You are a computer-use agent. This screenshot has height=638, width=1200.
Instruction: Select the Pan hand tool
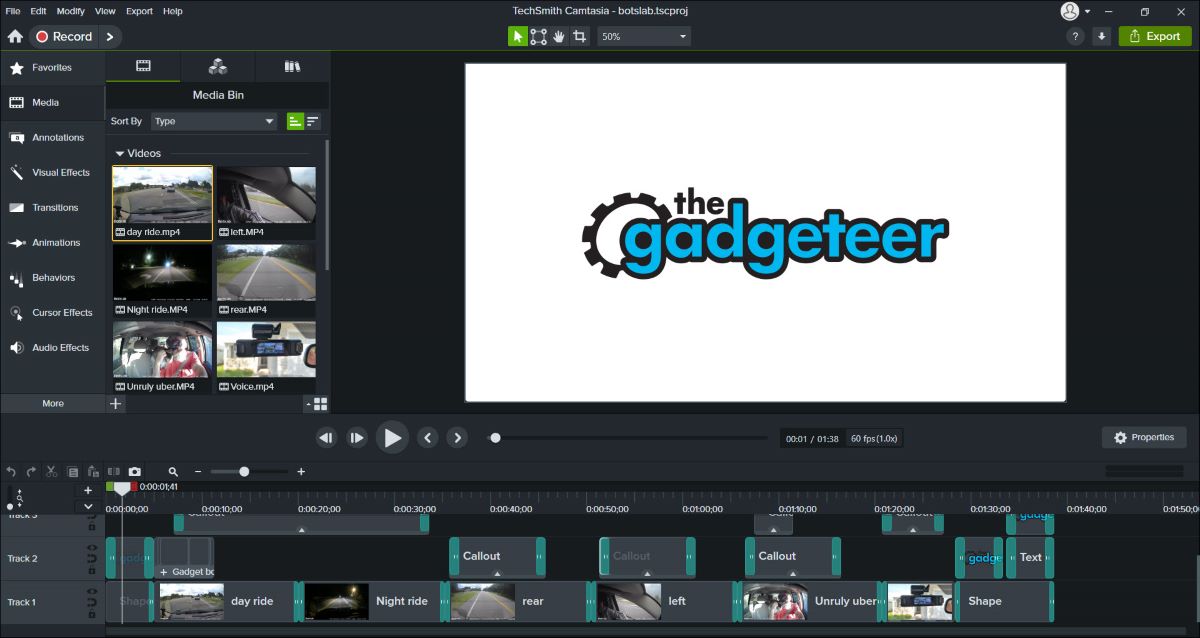(x=559, y=36)
